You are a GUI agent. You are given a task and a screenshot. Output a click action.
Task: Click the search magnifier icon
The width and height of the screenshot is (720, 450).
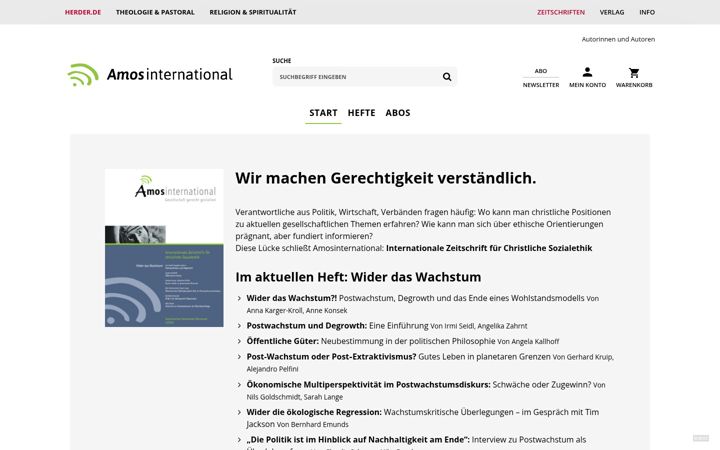(x=447, y=77)
